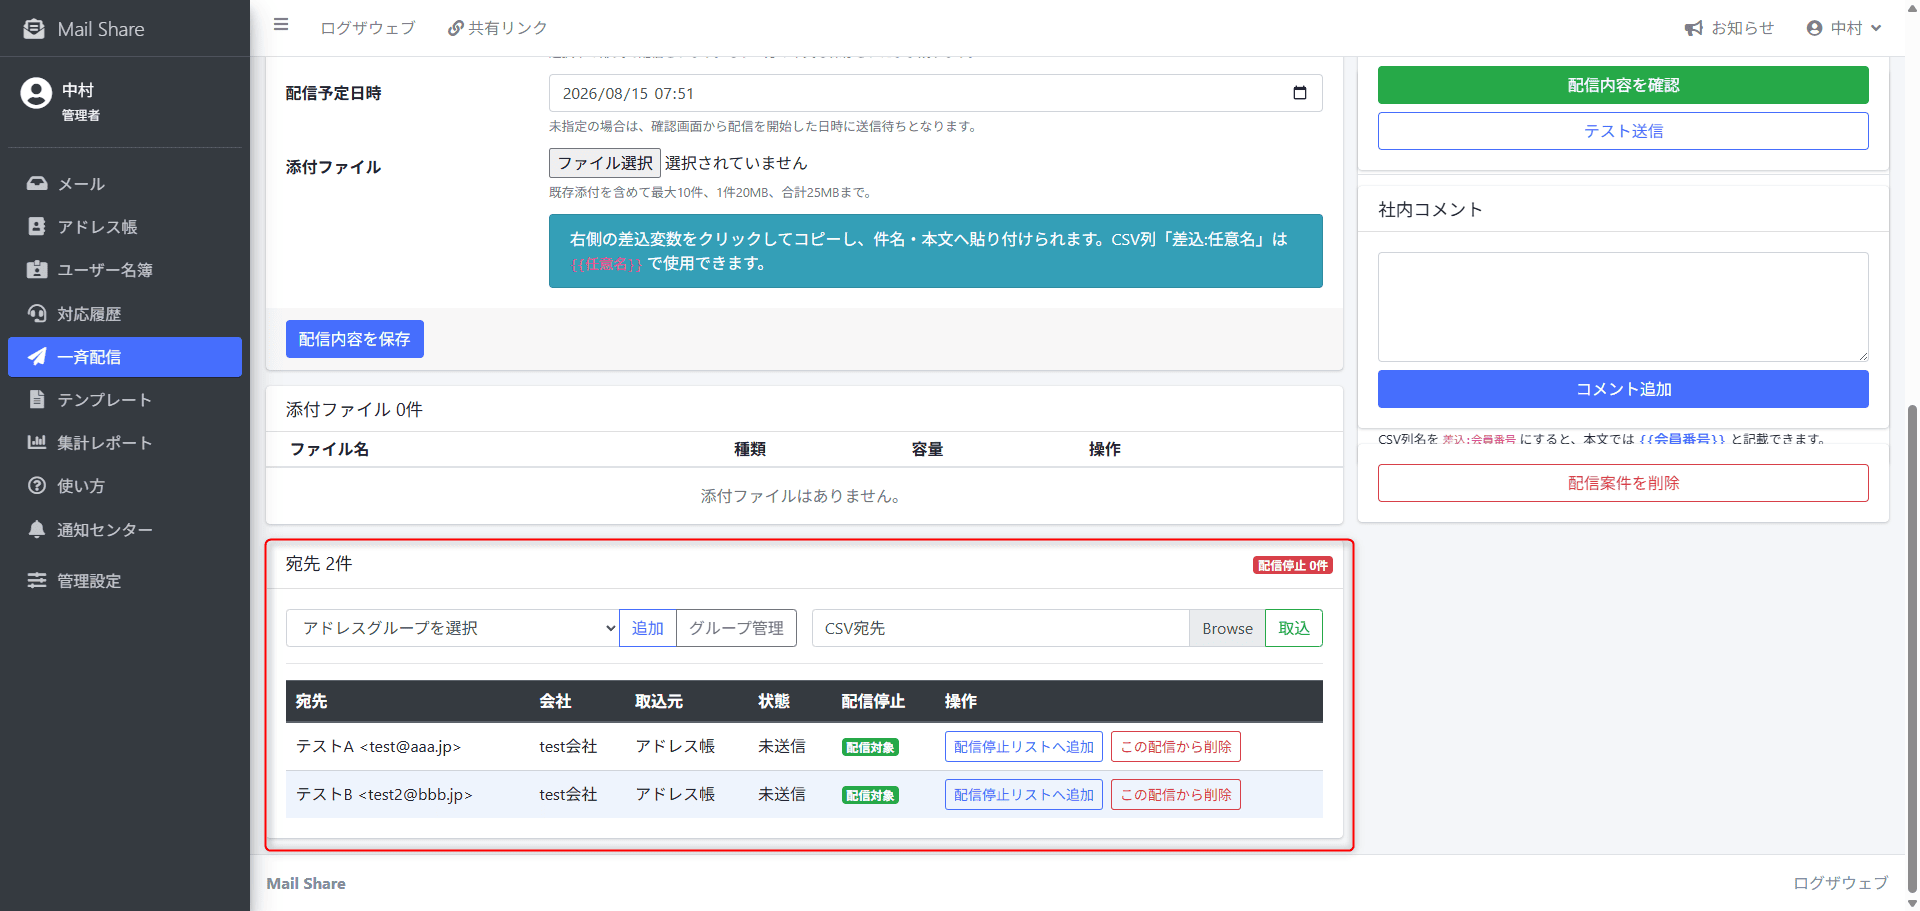The width and height of the screenshot is (1920, 911).
Task: Click the 社内コメント text area
Action: pyautogui.click(x=1623, y=307)
